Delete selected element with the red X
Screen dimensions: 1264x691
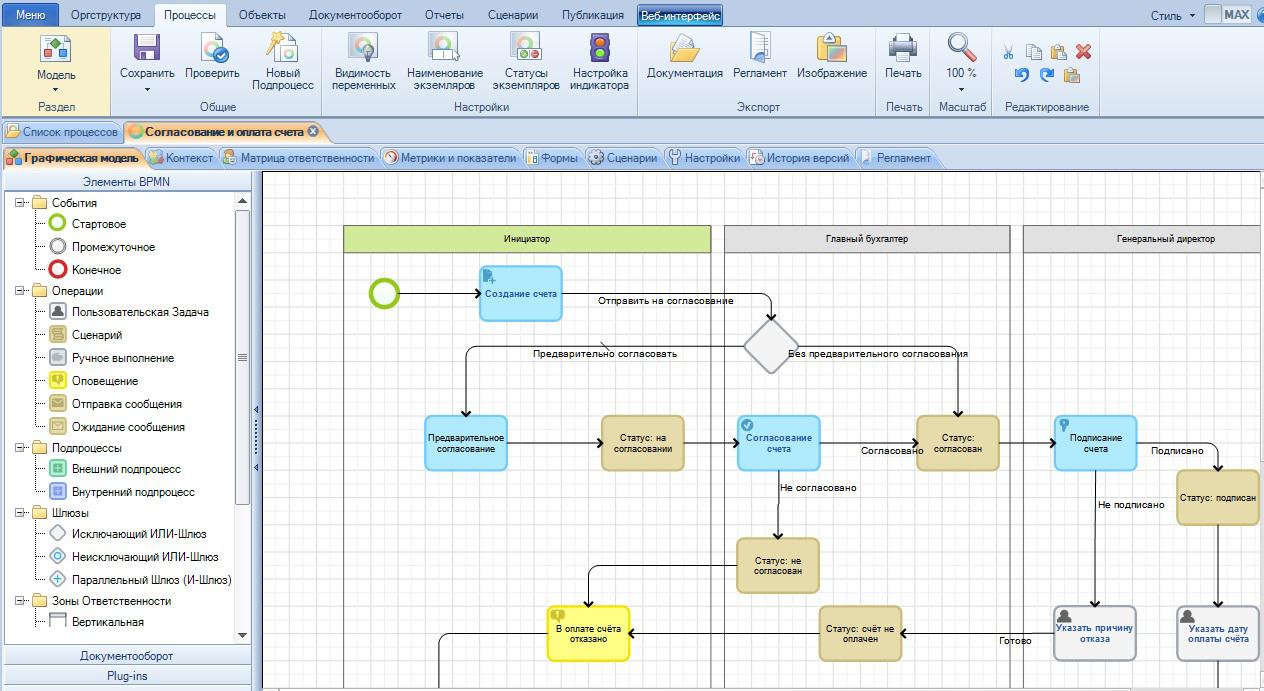click(x=1083, y=52)
